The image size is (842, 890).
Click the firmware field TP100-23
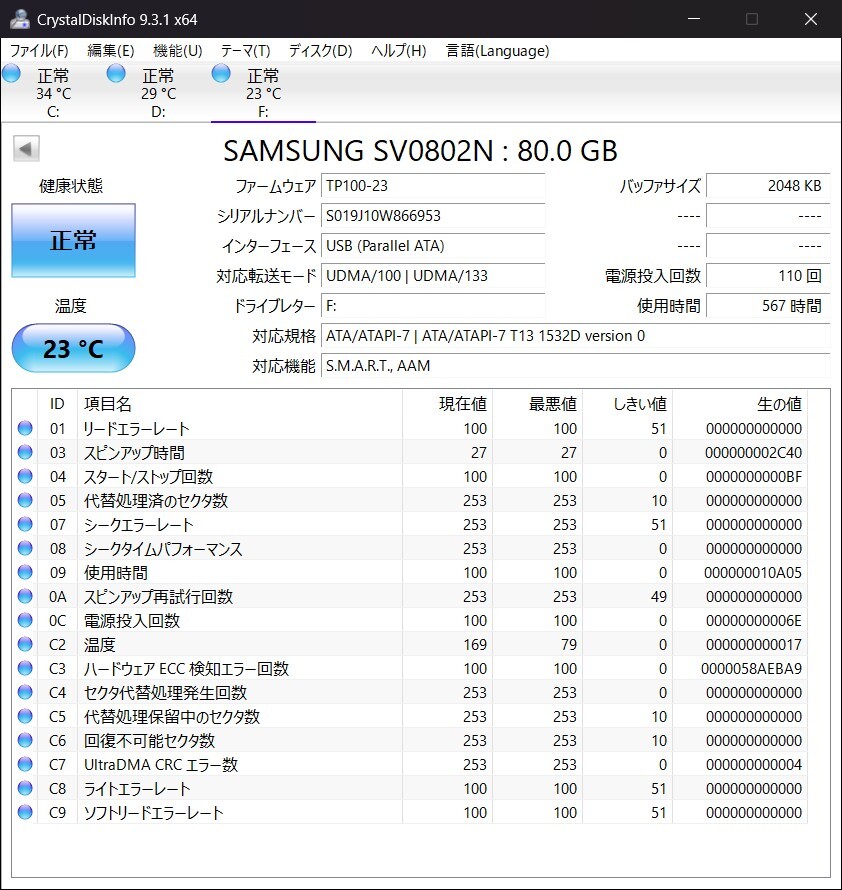pos(433,186)
